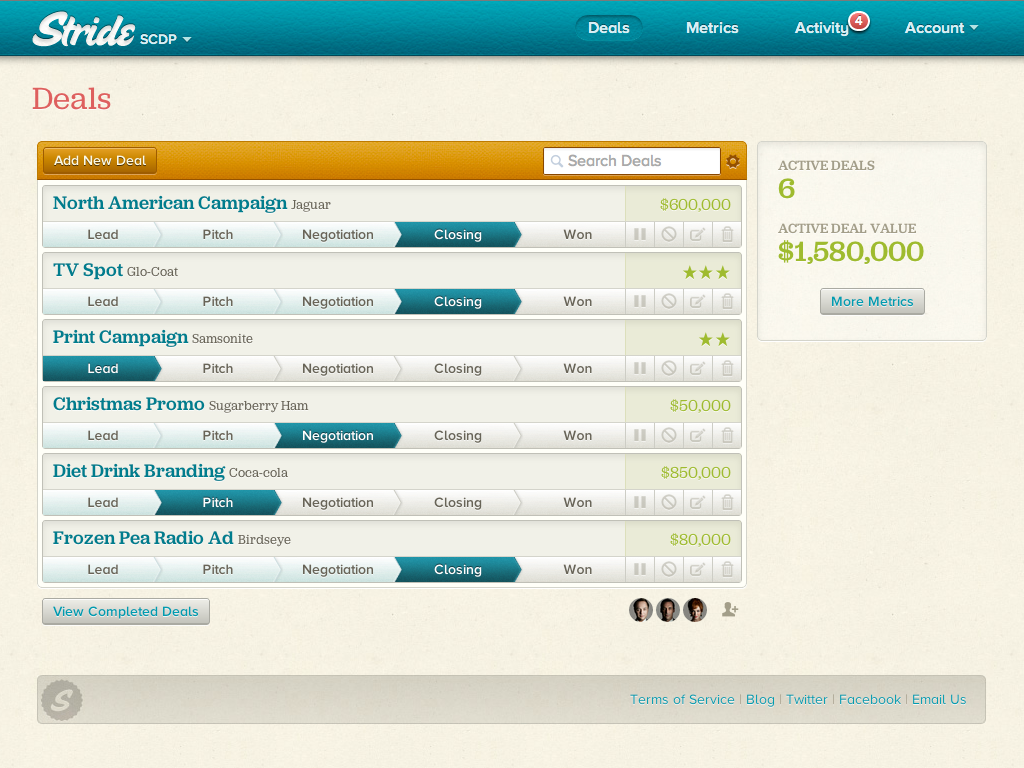Image resolution: width=1024 pixels, height=768 pixels.
Task: Open the Twitter footer link
Action: pos(807,699)
